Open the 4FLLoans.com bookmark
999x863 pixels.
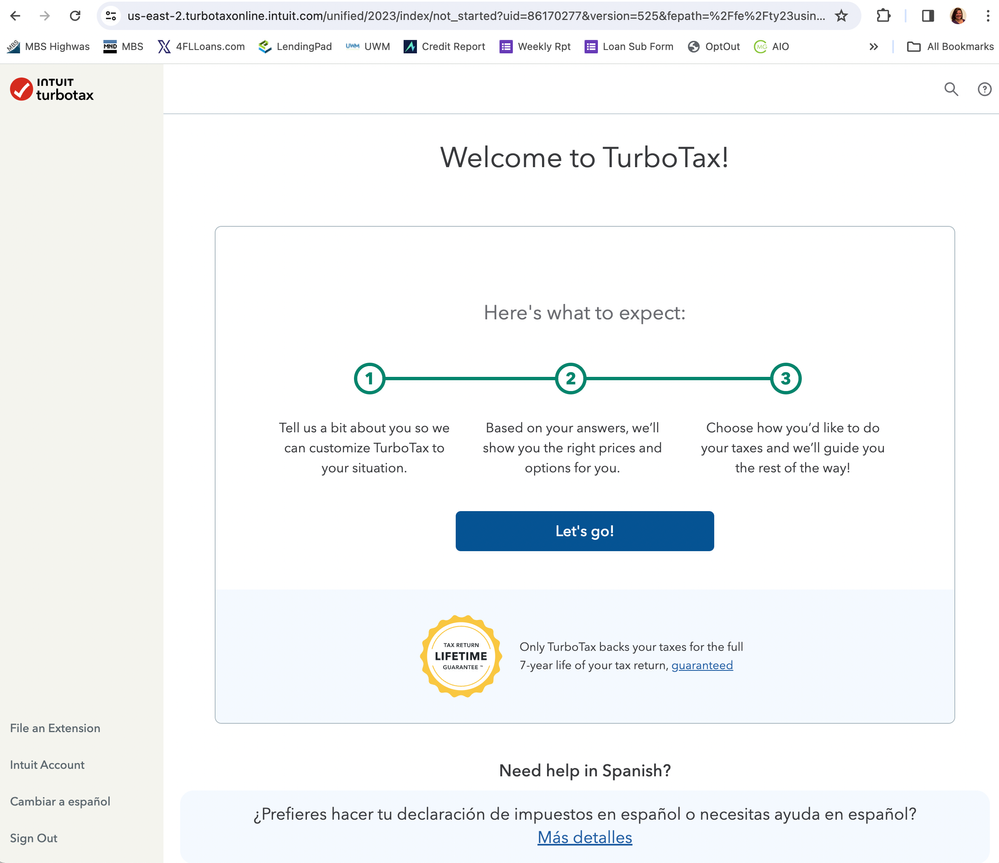201,46
